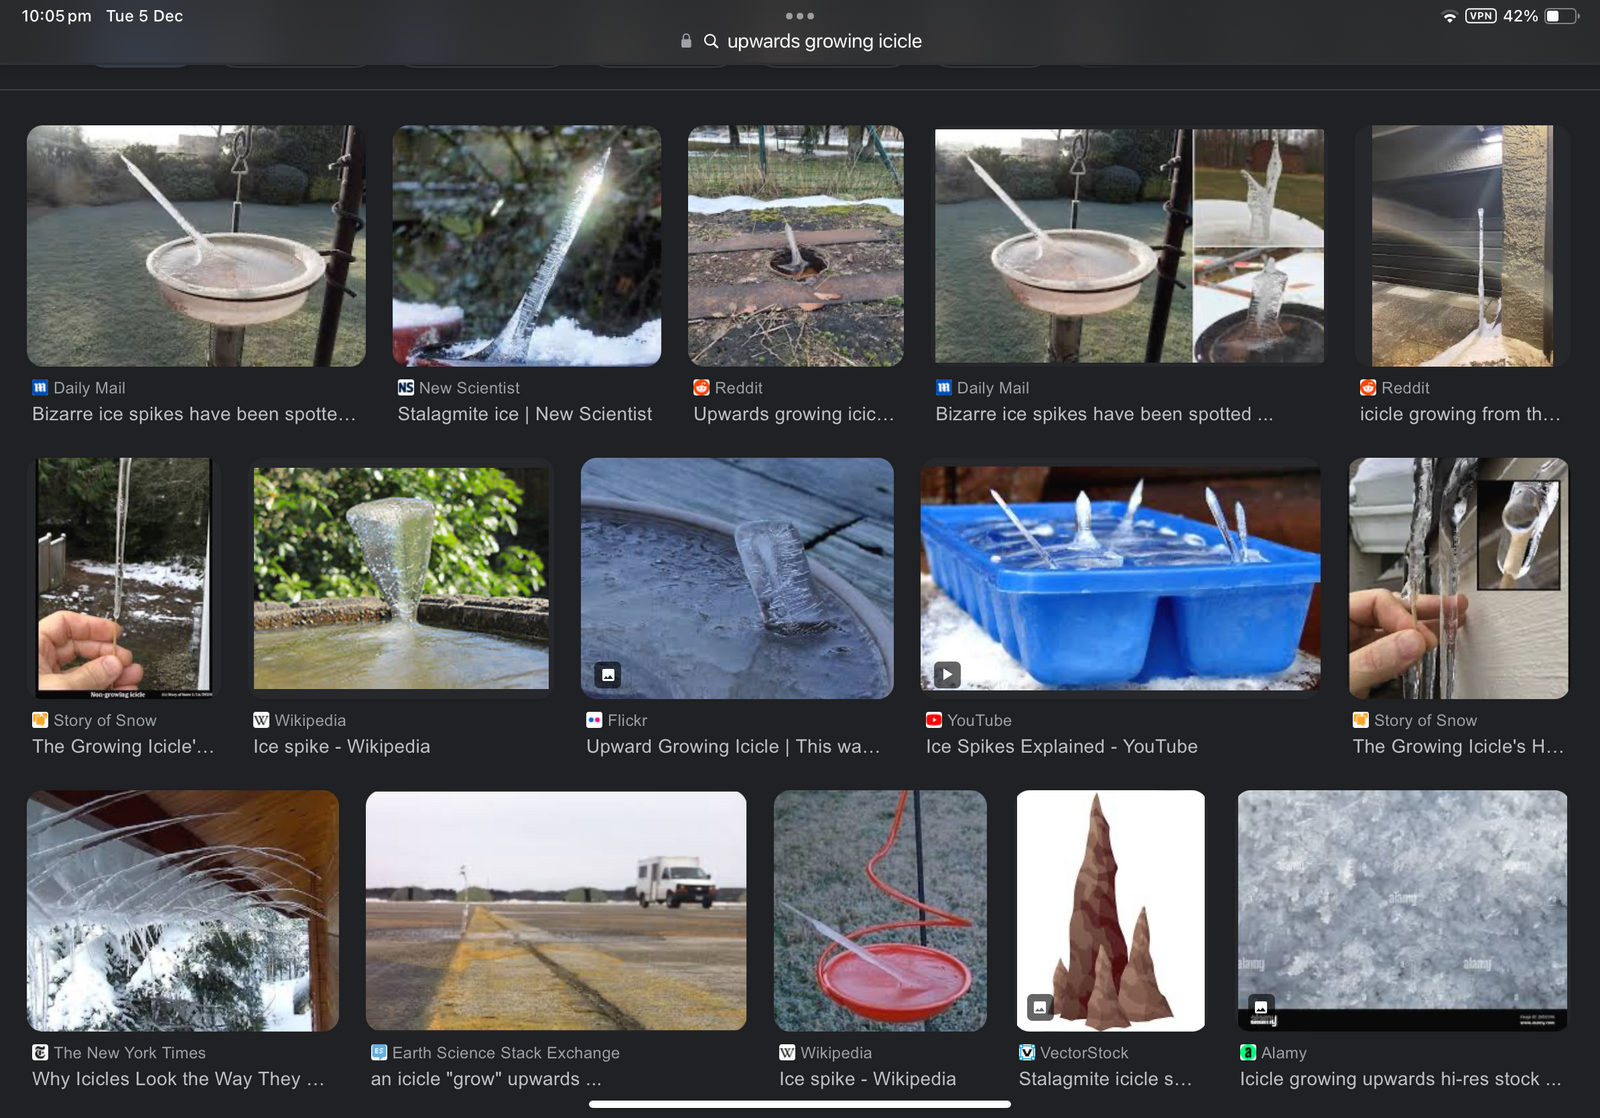Tap the image badge on VectorStock thumbnail
Image resolution: width=1600 pixels, height=1118 pixels.
click(x=1040, y=1007)
